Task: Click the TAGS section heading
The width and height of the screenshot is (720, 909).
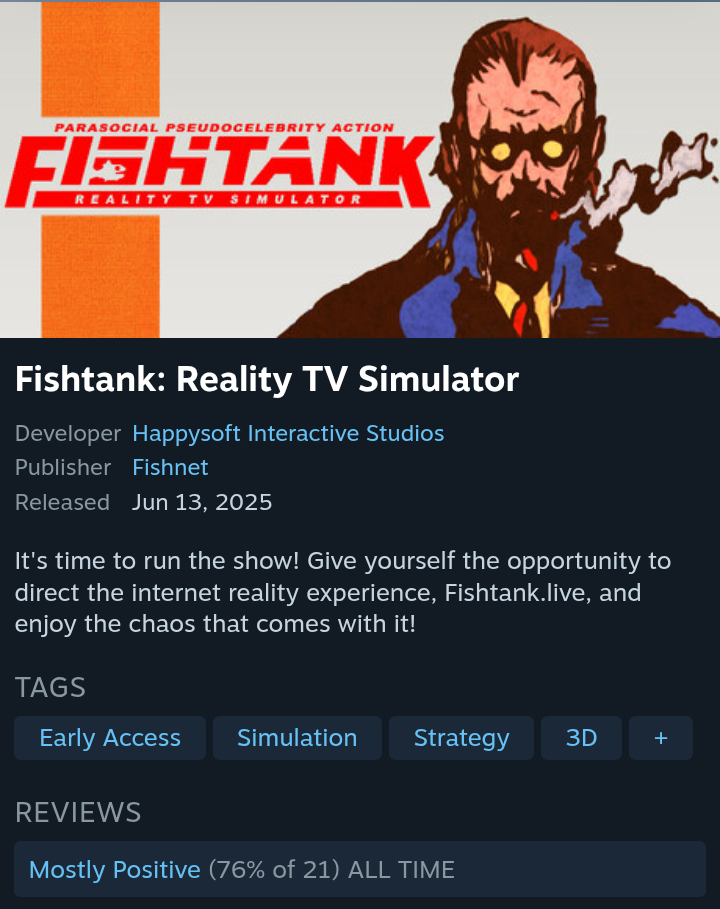Action: [x=50, y=688]
